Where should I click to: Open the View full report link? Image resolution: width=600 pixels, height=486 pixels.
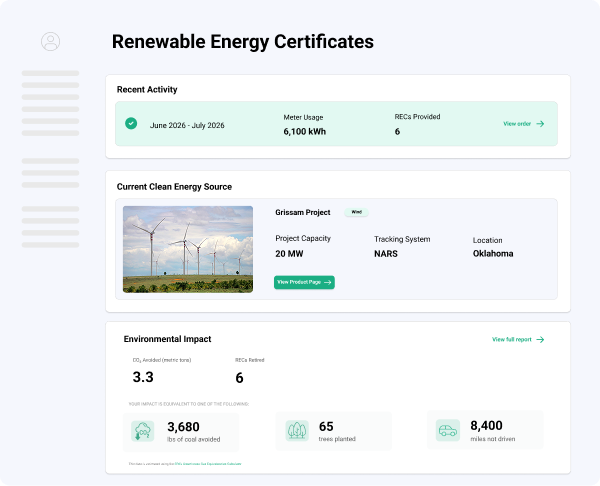coord(518,339)
